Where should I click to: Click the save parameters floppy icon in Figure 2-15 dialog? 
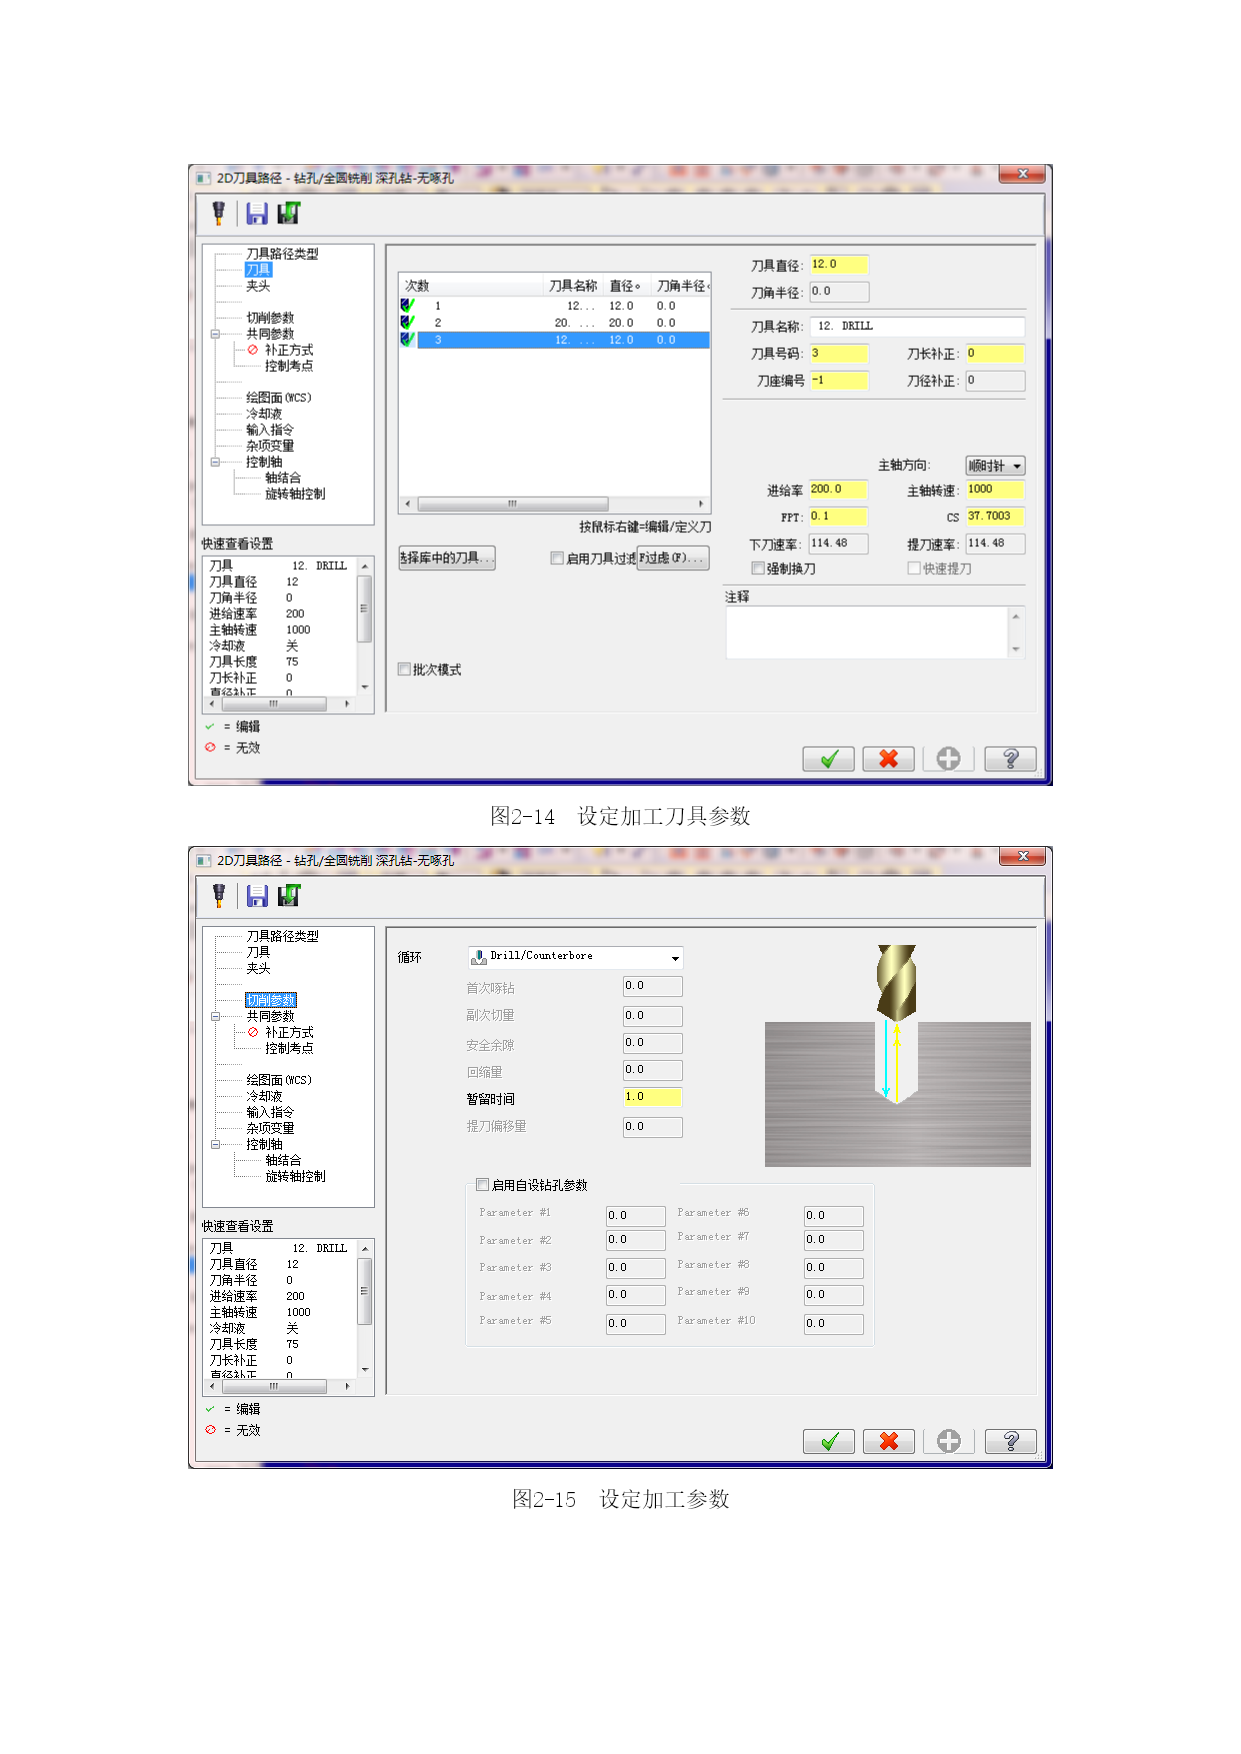pyautogui.click(x=257, y=895)
